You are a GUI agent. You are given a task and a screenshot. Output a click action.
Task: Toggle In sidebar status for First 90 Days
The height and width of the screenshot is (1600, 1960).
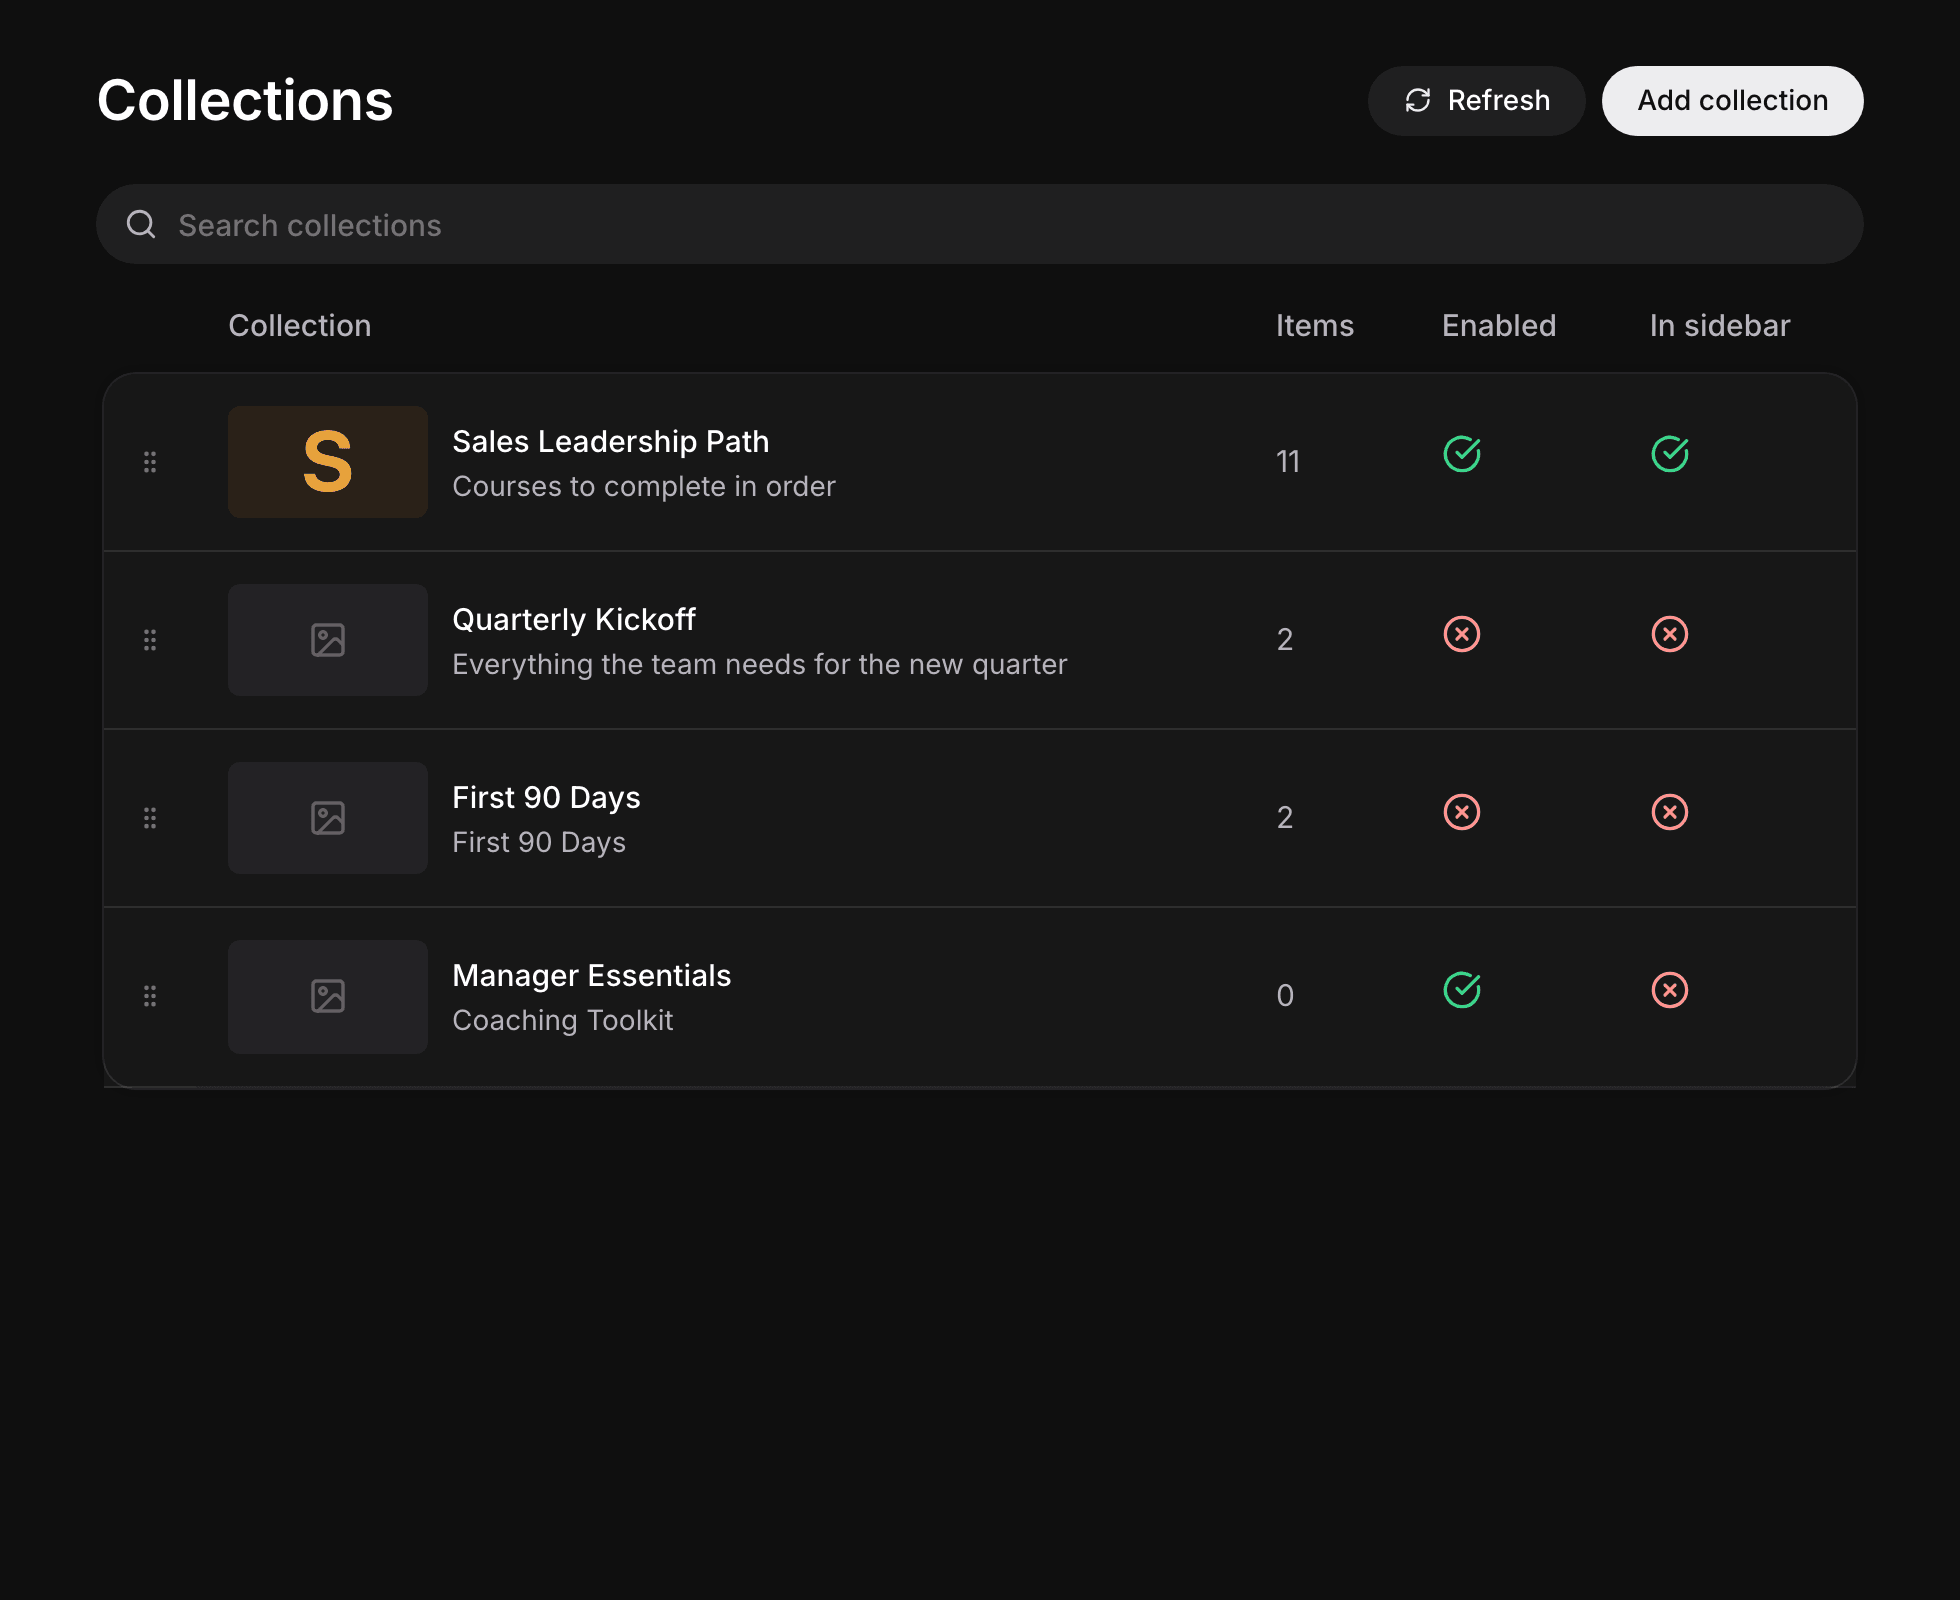pyautogui.click(x=1670, y=812)
